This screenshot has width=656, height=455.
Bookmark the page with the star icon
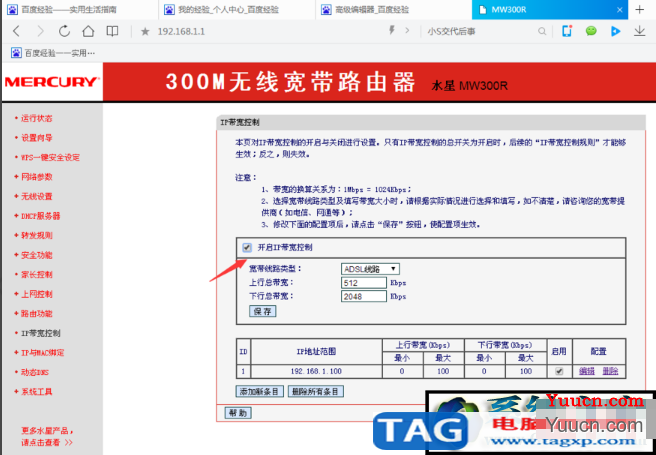click(x=145, y=31)
